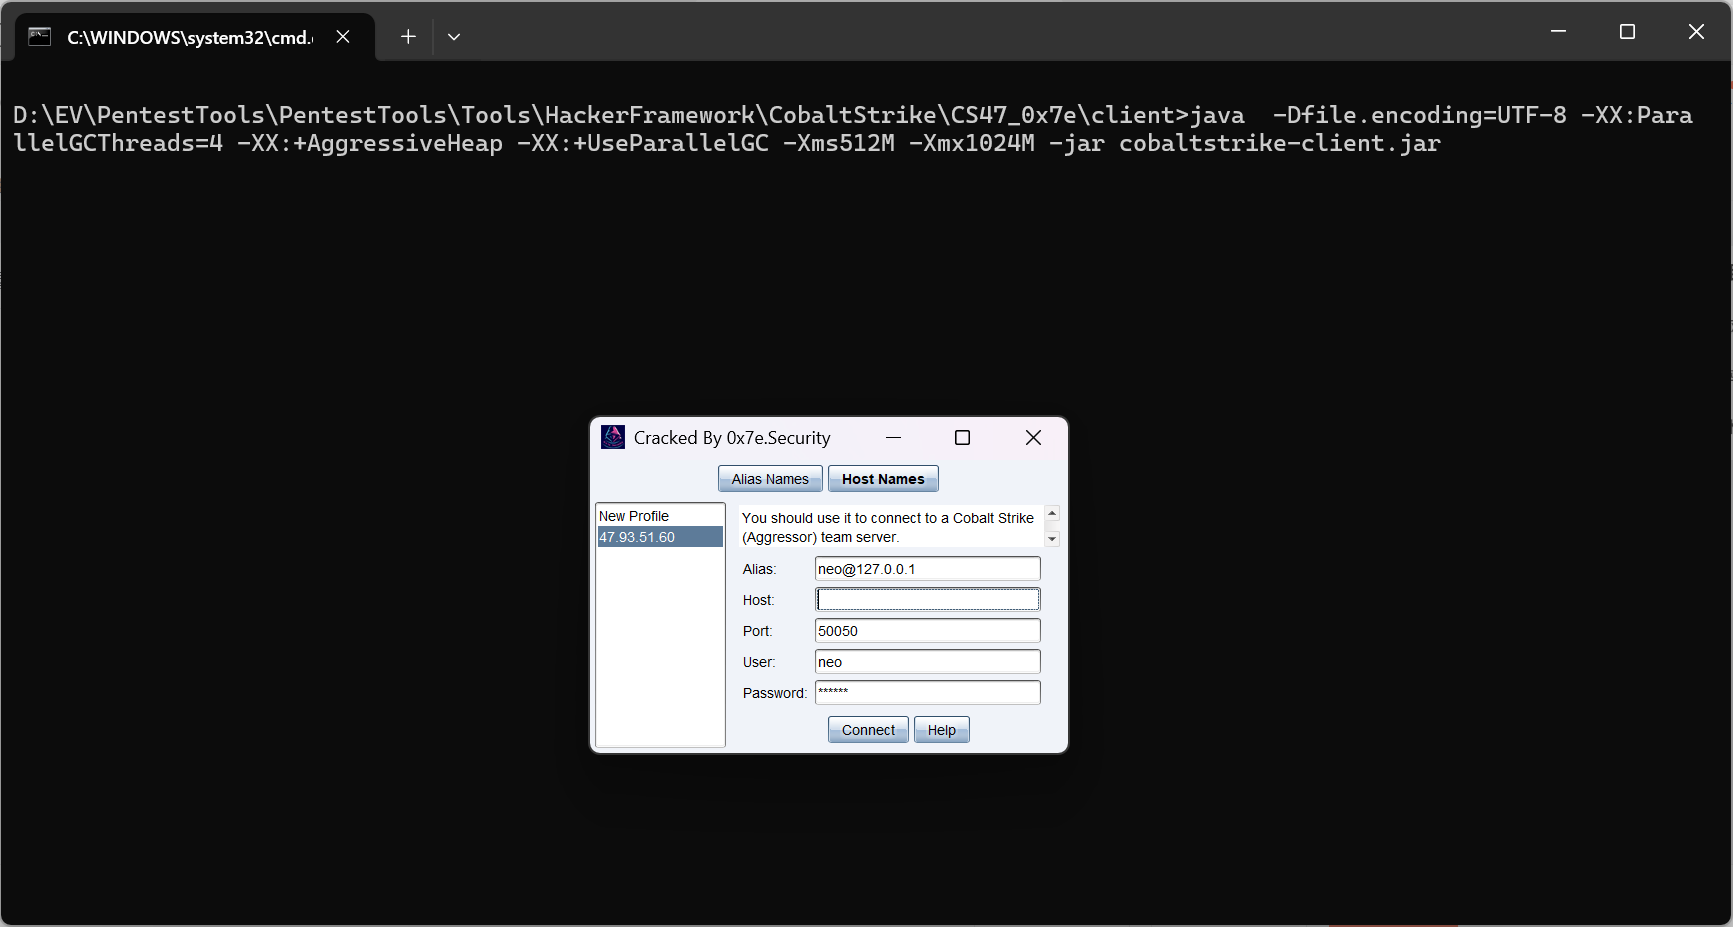Maximize the Cobalt Strike connect dialog
This screenshot has width=1733, height=927.
click(962, 437)
